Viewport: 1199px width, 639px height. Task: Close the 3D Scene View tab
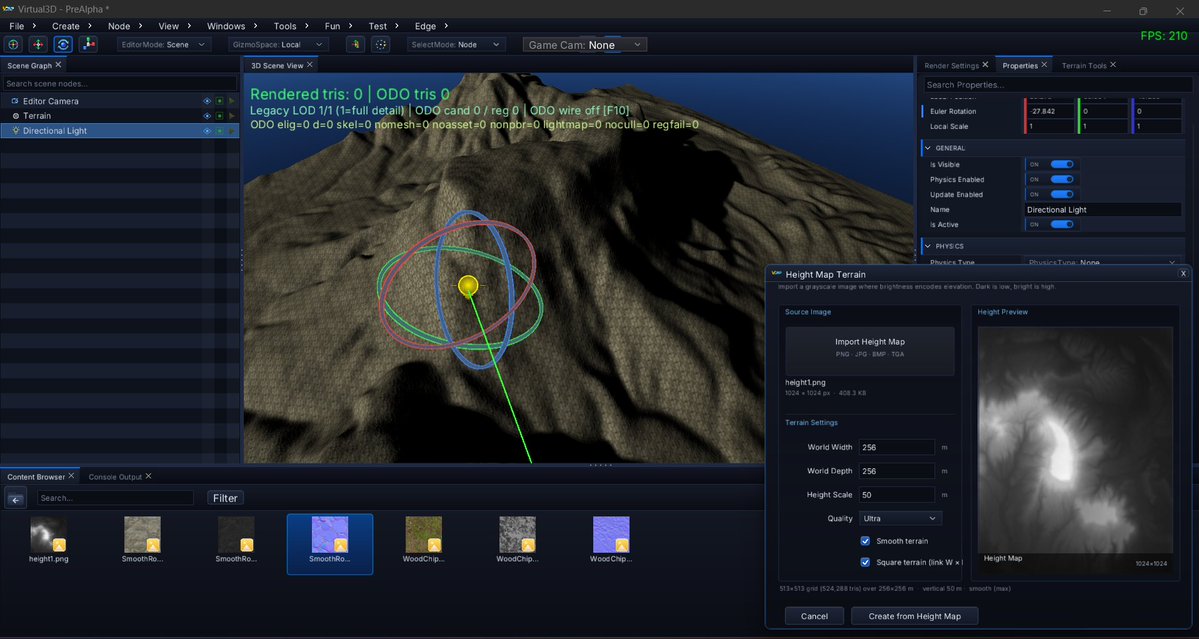(310, 65)
